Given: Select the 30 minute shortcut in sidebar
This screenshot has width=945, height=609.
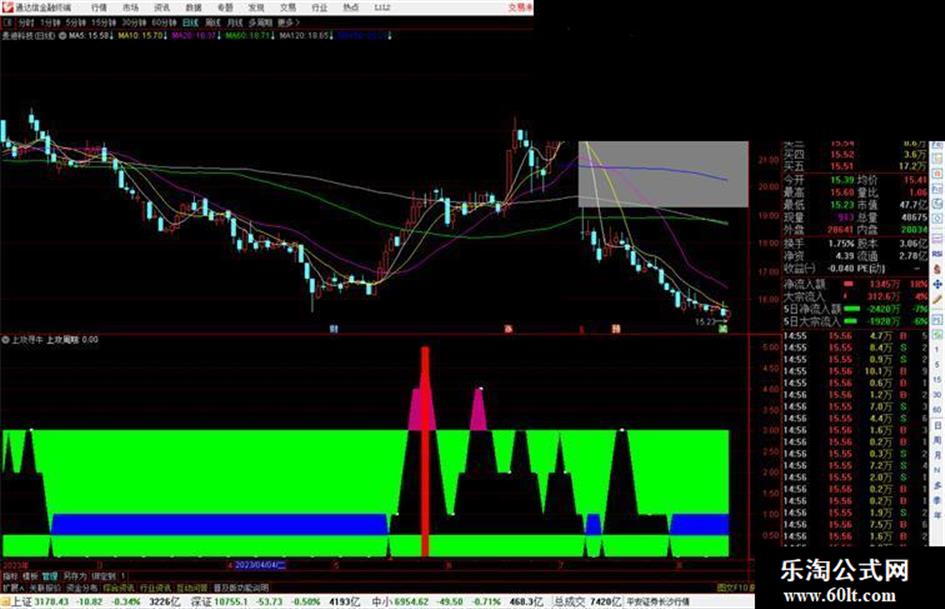Looking at the screenshot, I should (937, 395).
